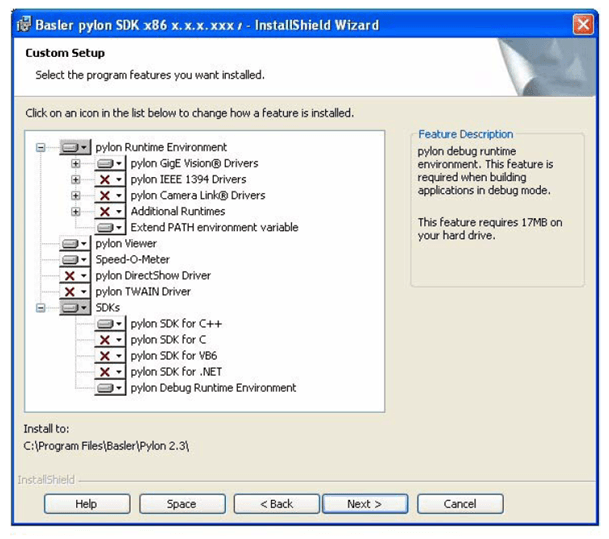
Task: Select the Speed-O-Meter label
Action: coord(132,259)
